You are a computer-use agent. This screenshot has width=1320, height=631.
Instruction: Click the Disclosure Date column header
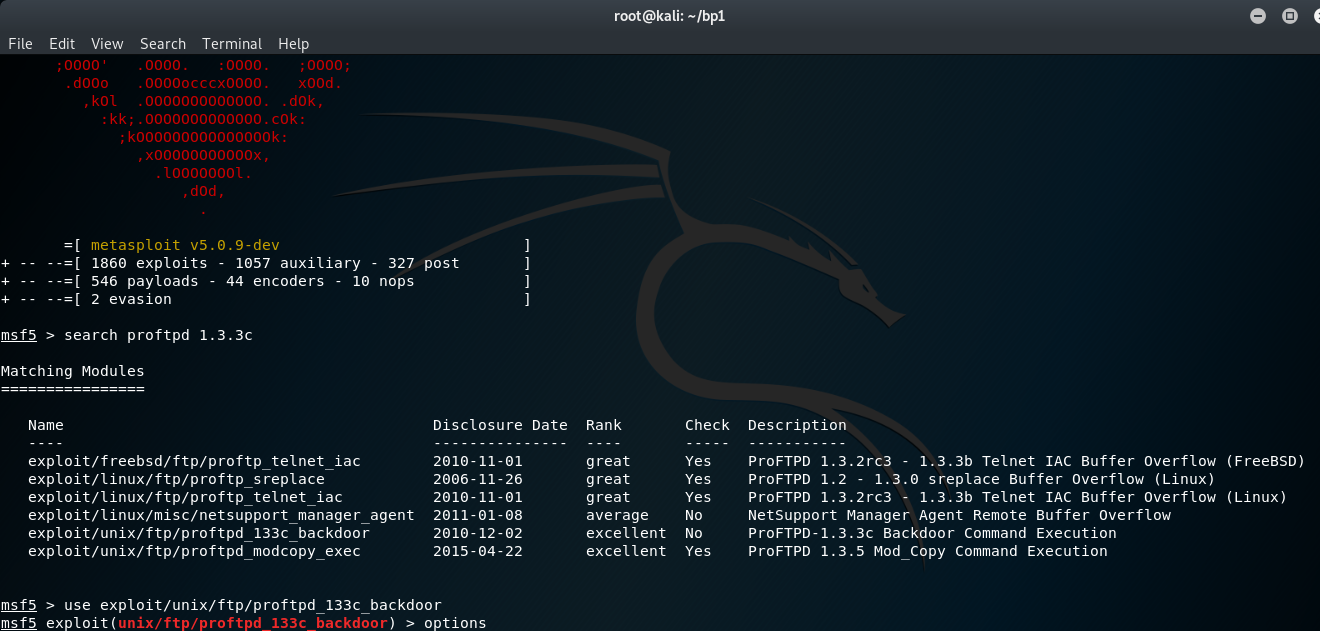click(500, 425)
